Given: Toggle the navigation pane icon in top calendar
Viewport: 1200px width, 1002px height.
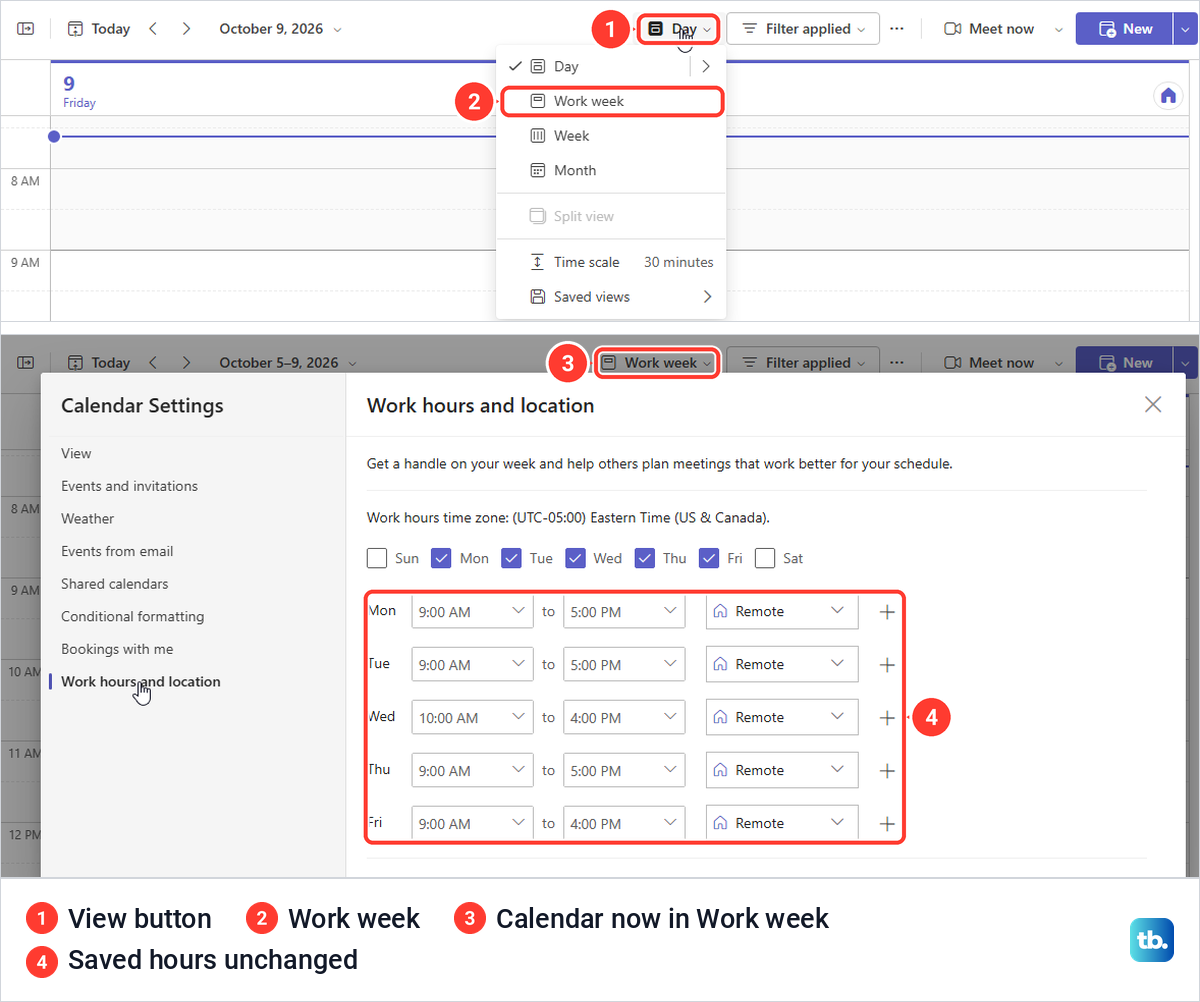Looking at the screenshot, I should point(26,29).
